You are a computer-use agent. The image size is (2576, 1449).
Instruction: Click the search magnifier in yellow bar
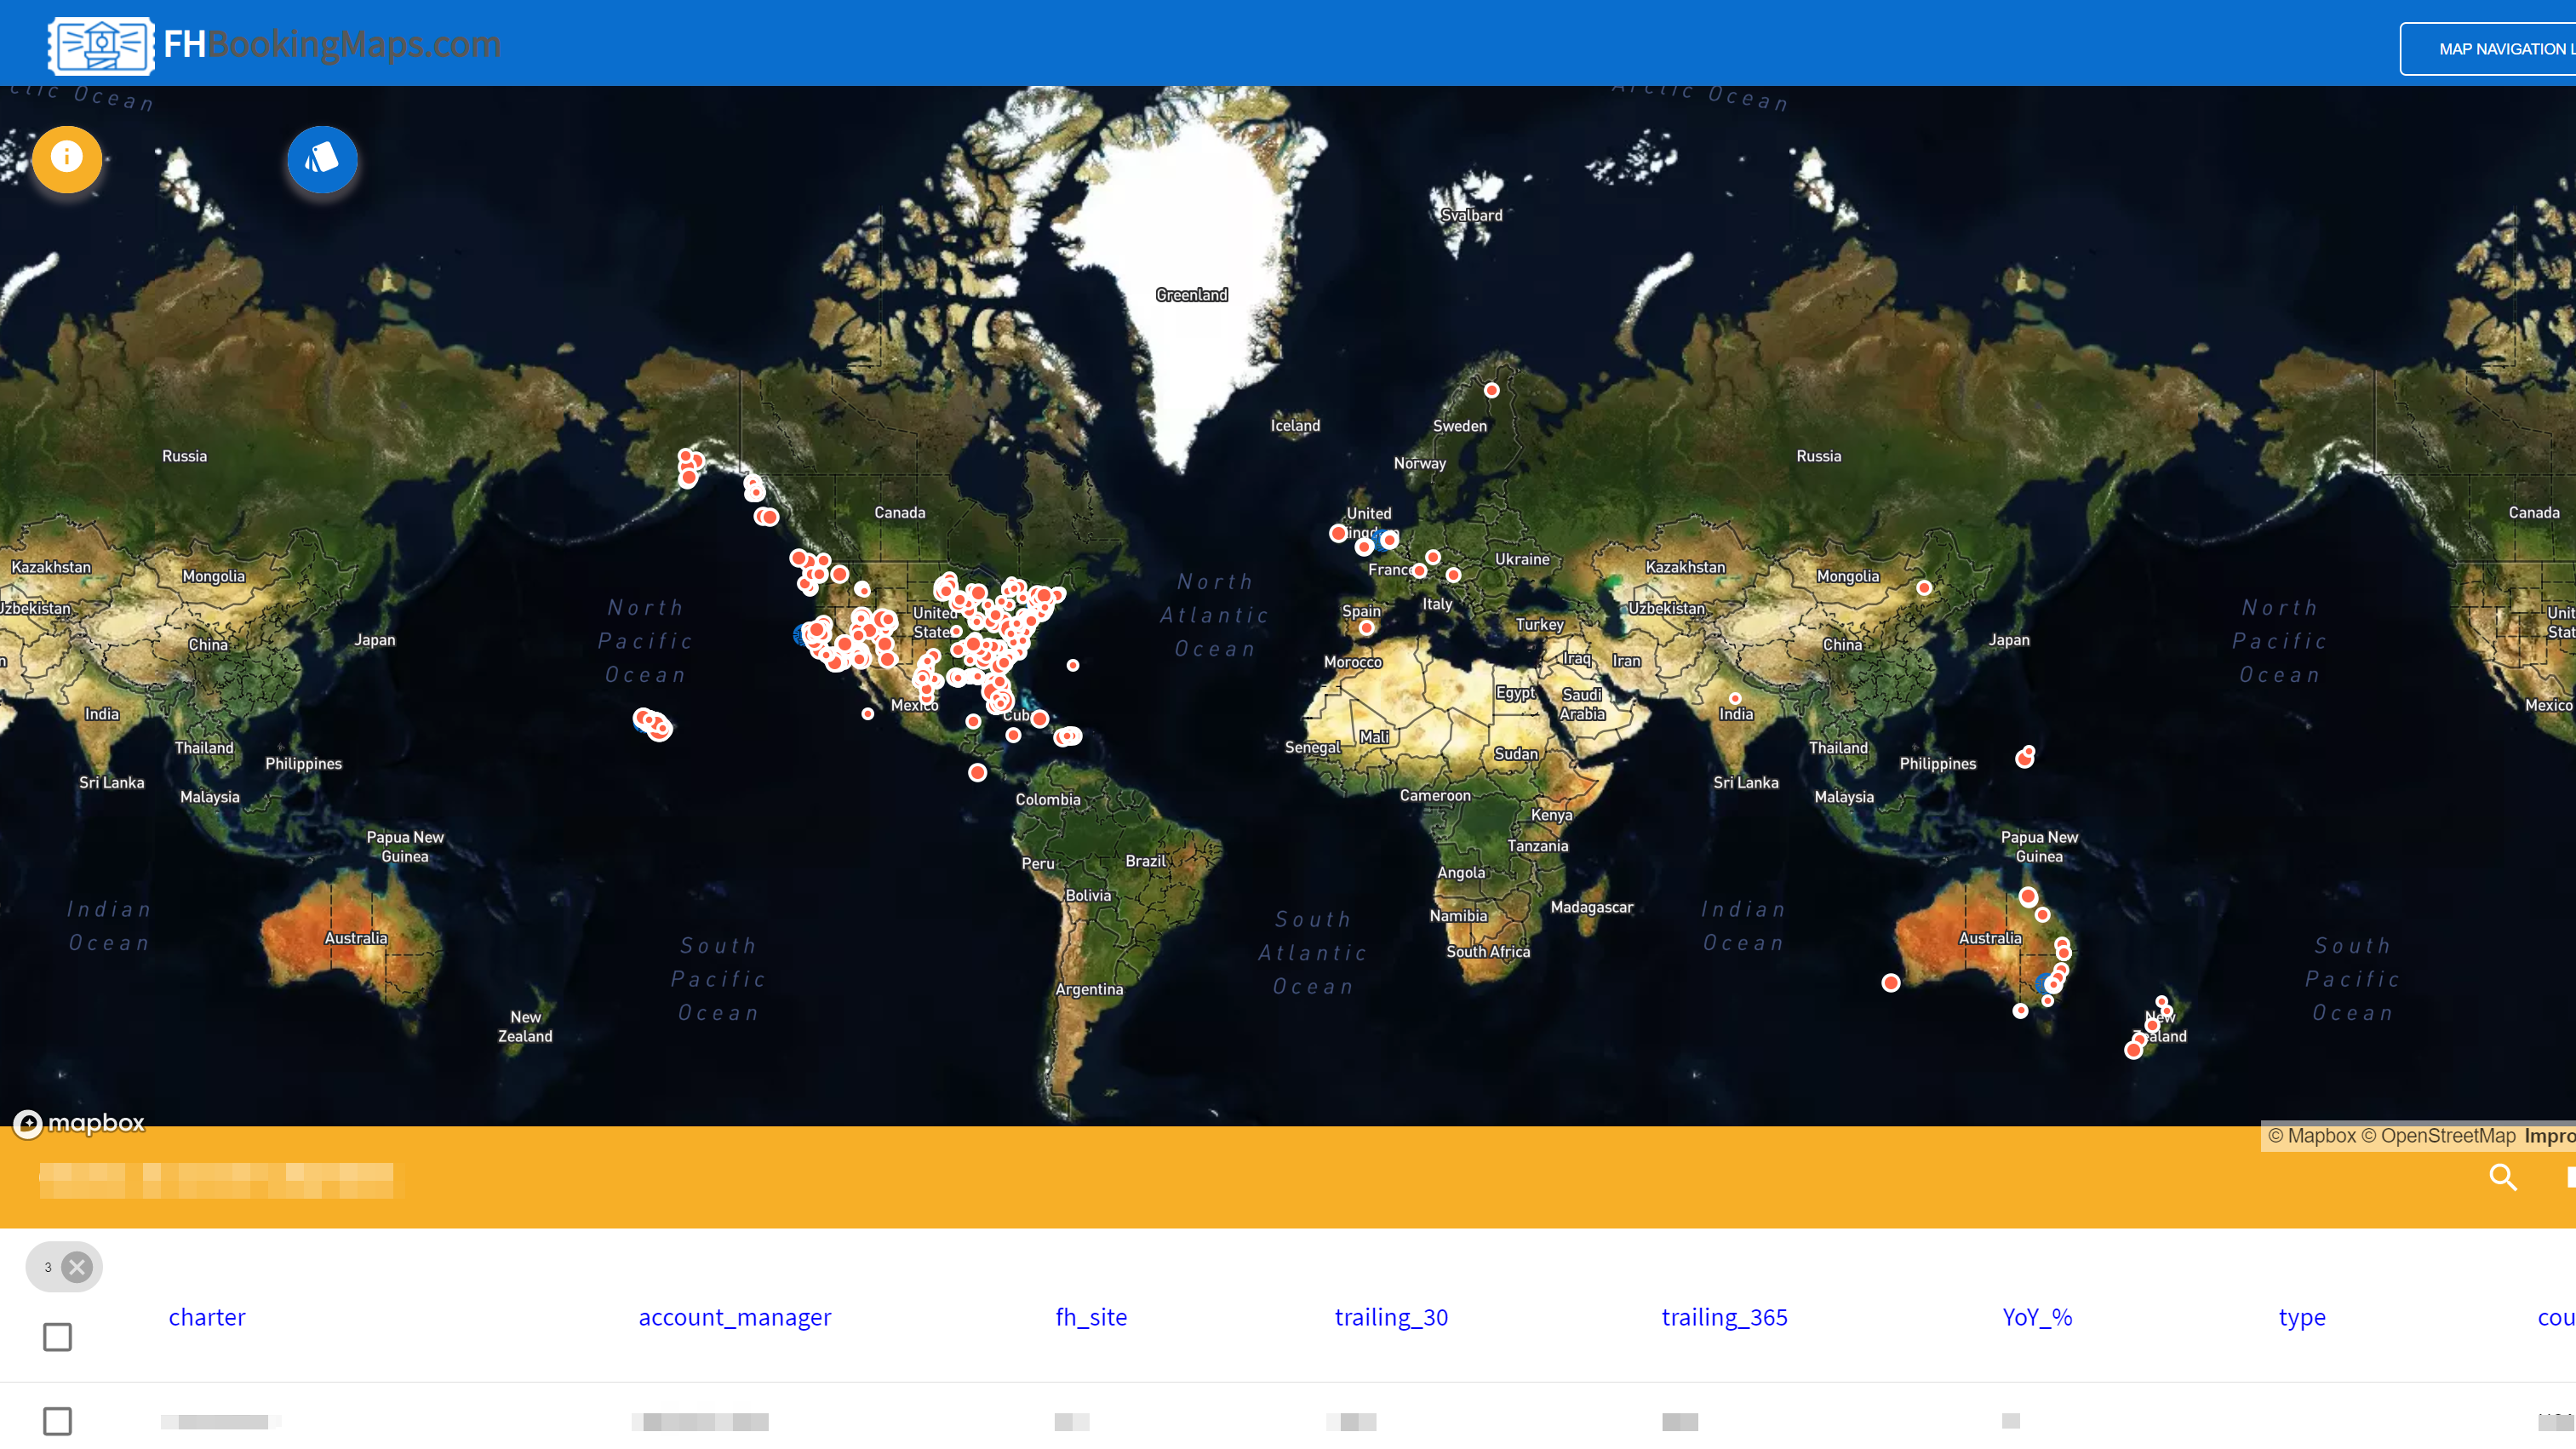pos(2502,1177)
